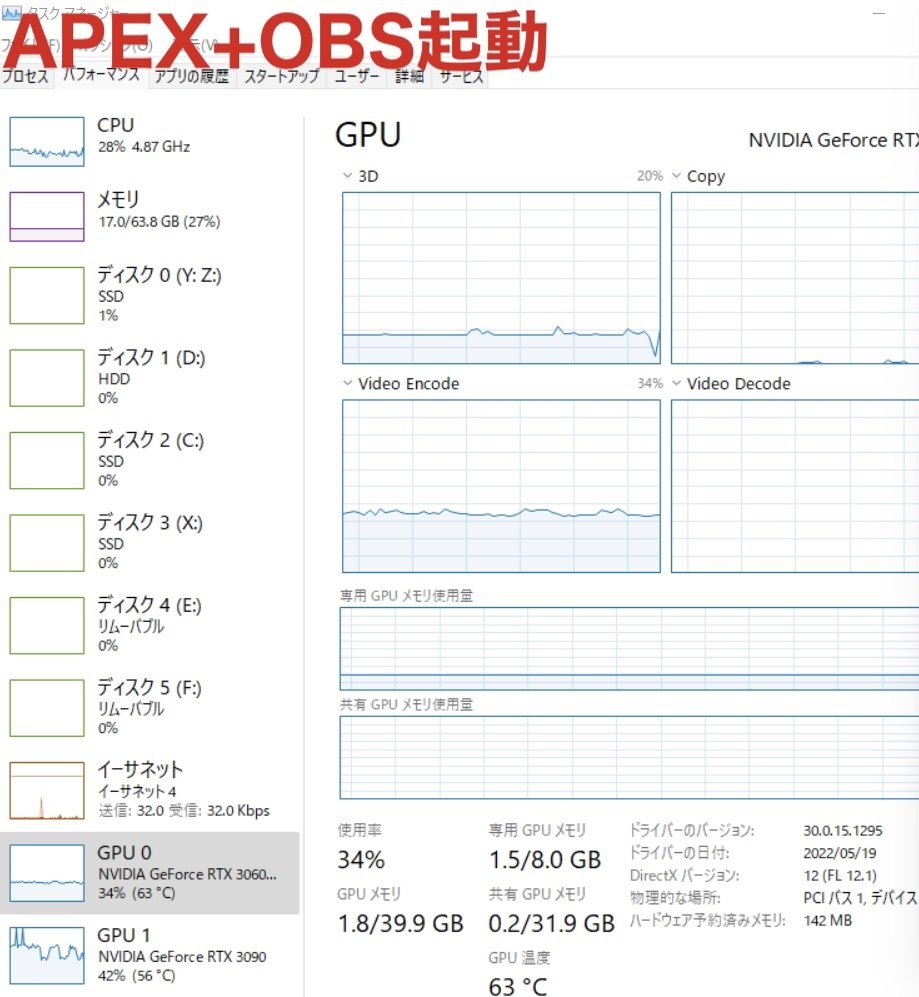
Task: Click the GPU 1 mini graph thumbnail
Action: (x=46, y=955)
